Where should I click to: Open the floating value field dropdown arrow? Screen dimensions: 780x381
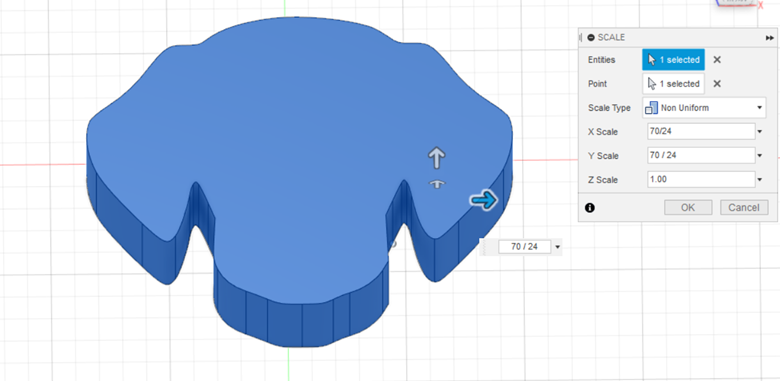coord(557,247)
